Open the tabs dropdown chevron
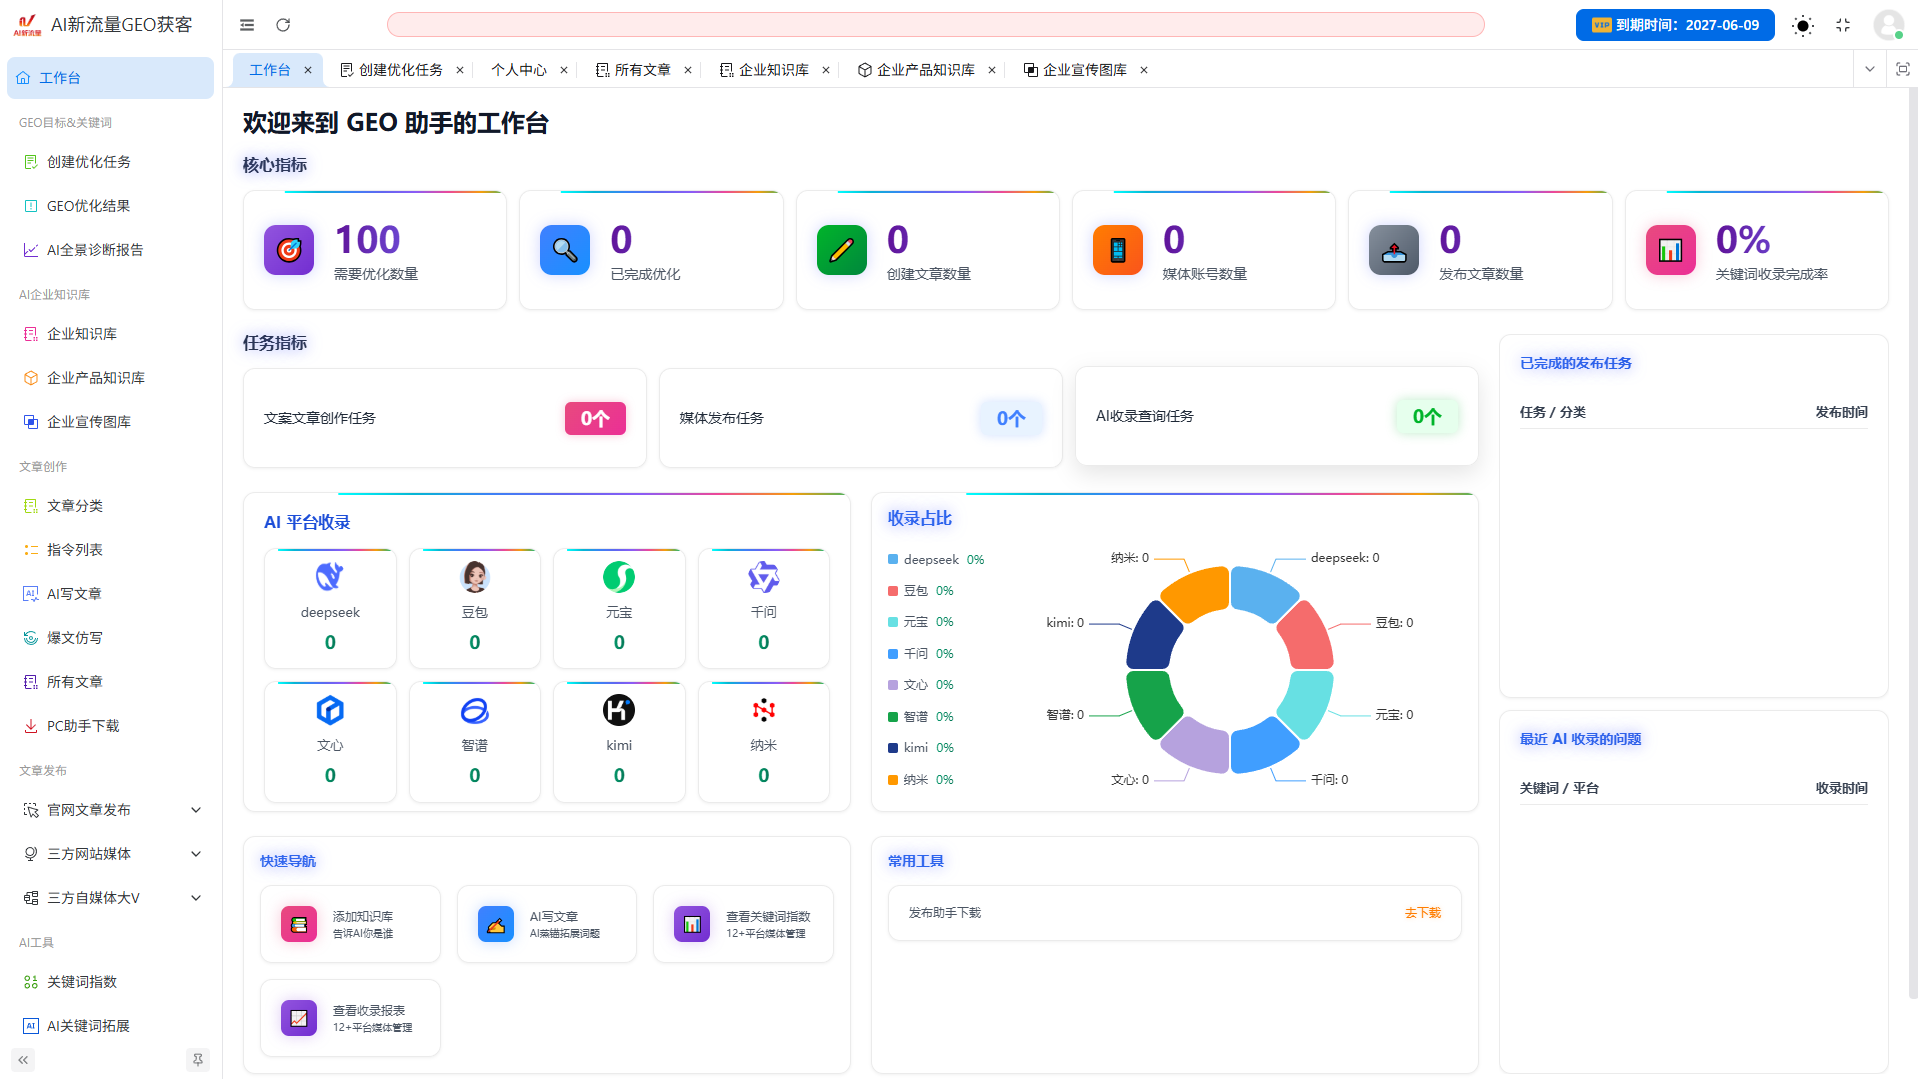This screenshot has width=1918, height=1079. [1869, 69]
